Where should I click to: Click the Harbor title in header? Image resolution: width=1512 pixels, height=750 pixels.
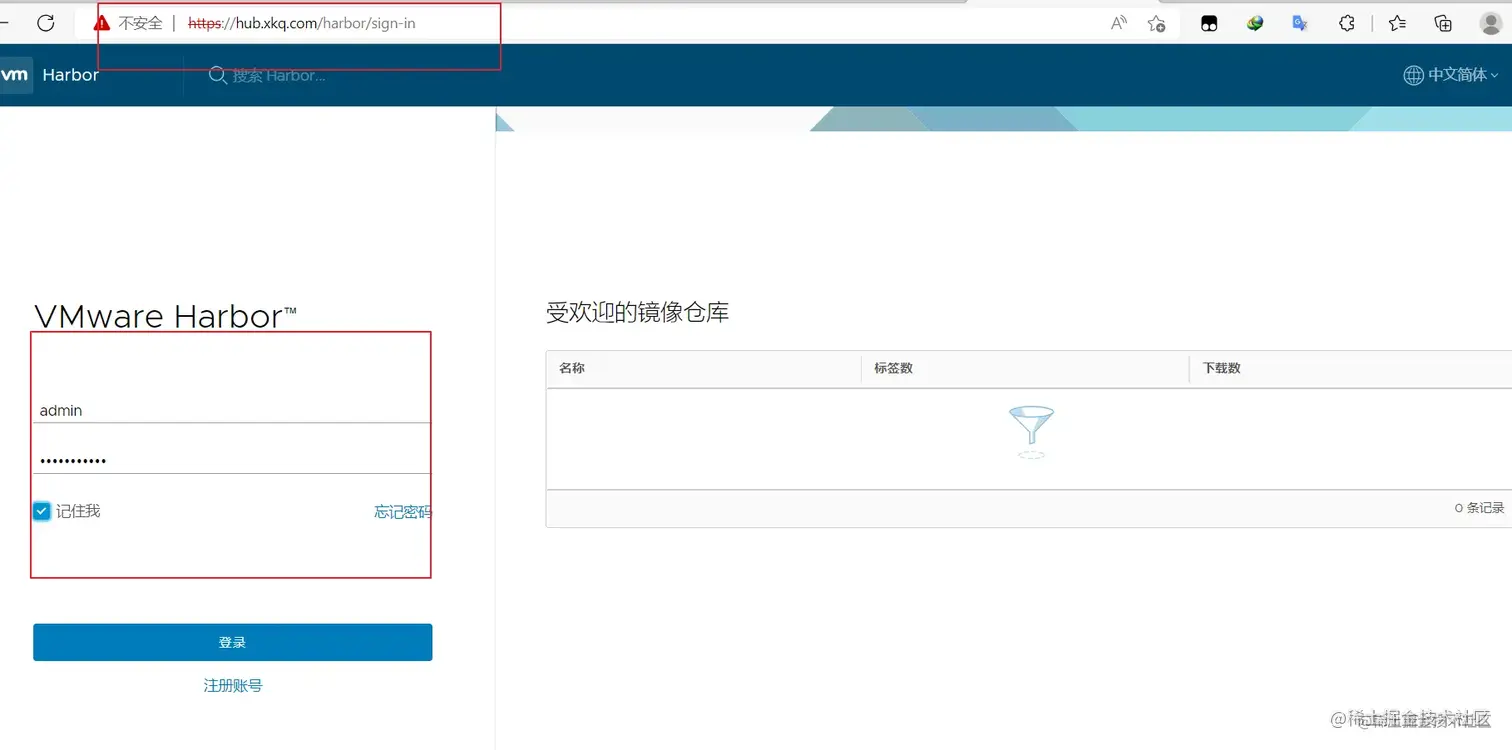[x=70, y=75]
